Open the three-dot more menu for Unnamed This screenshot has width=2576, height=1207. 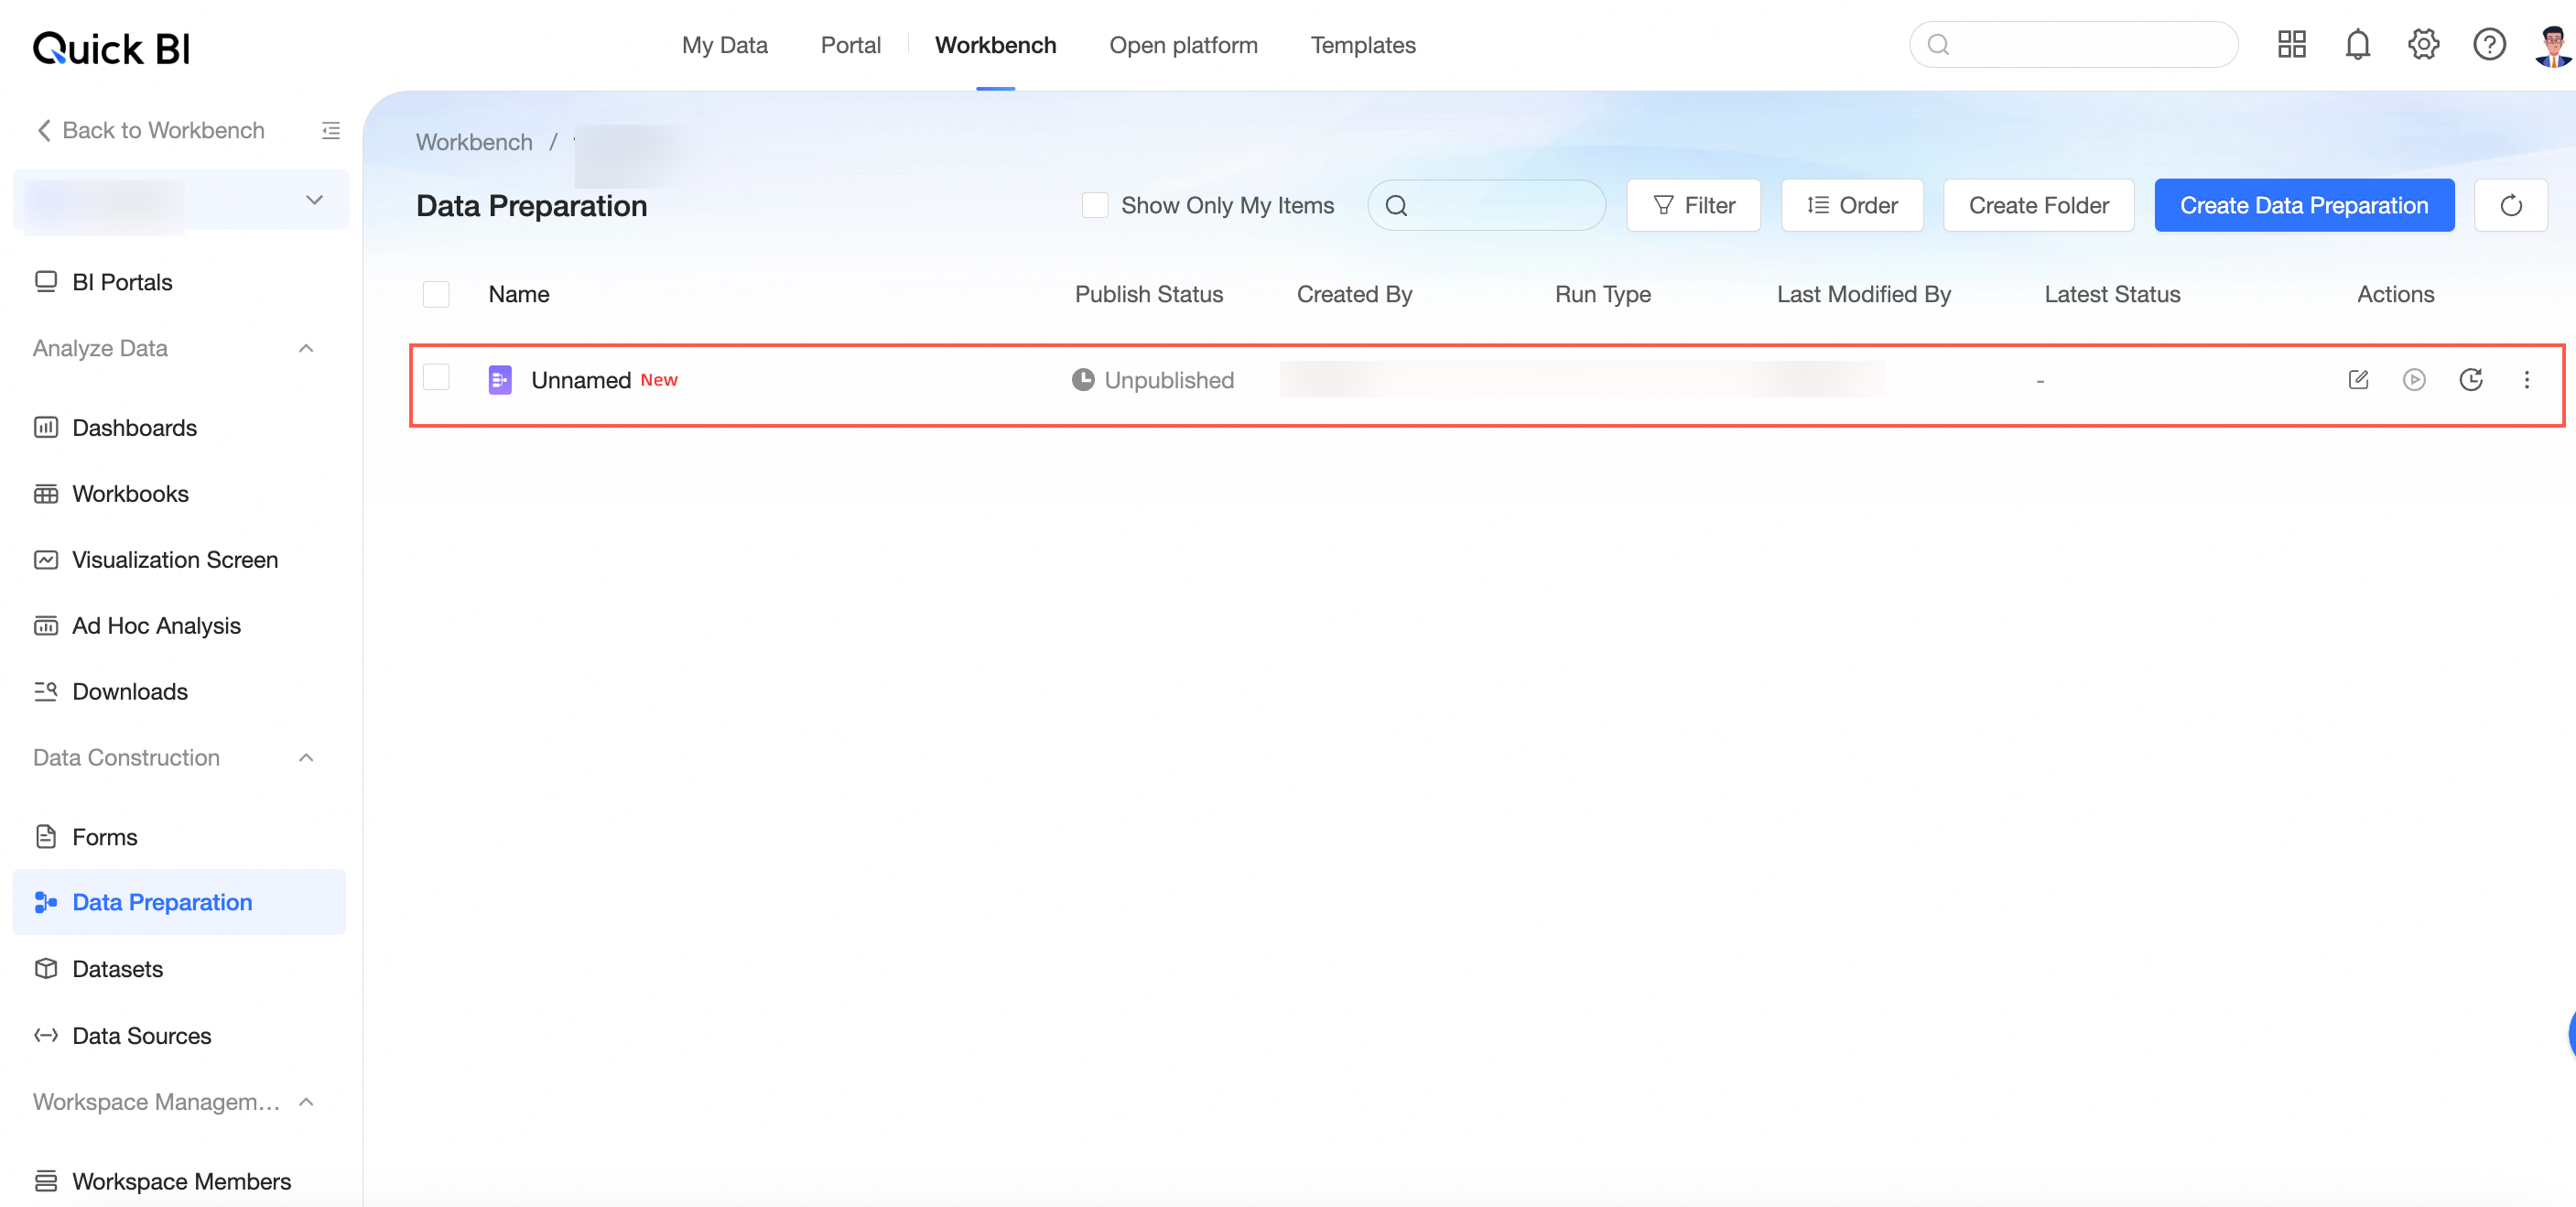tap(2526, 379)
